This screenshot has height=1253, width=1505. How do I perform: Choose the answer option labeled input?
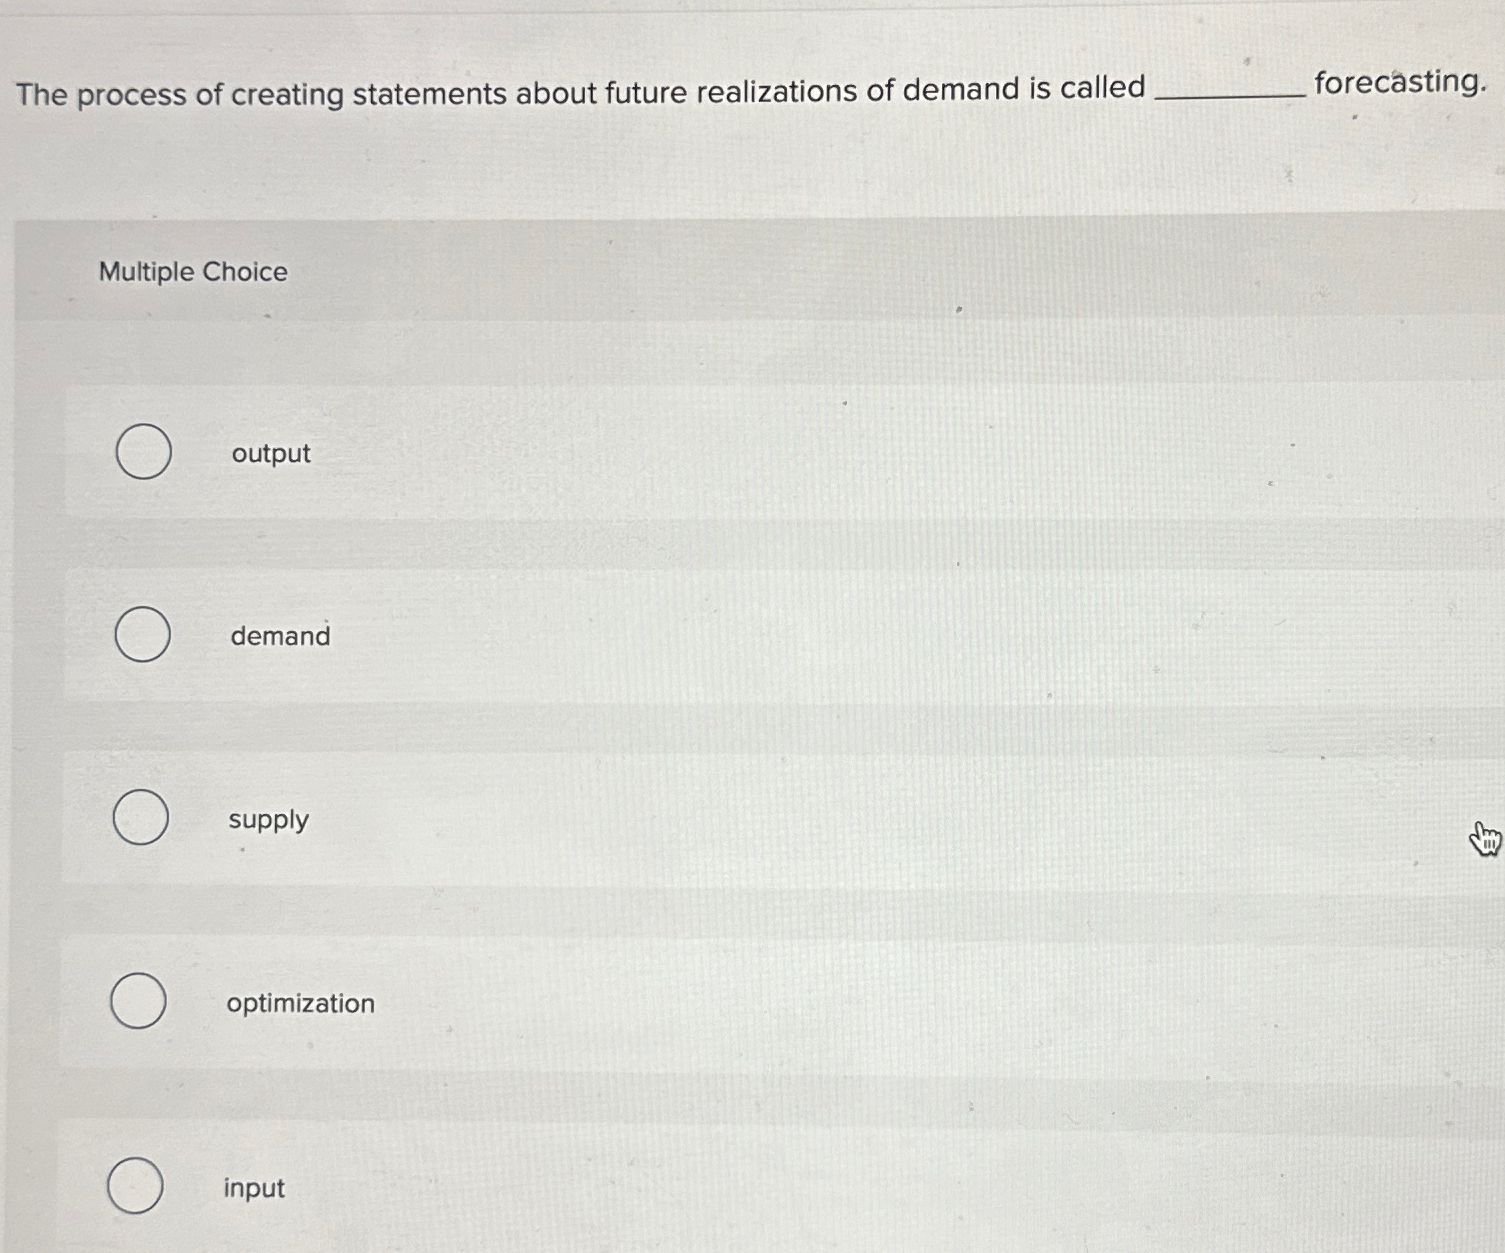pyautogui.click(x=252, y=1187)
